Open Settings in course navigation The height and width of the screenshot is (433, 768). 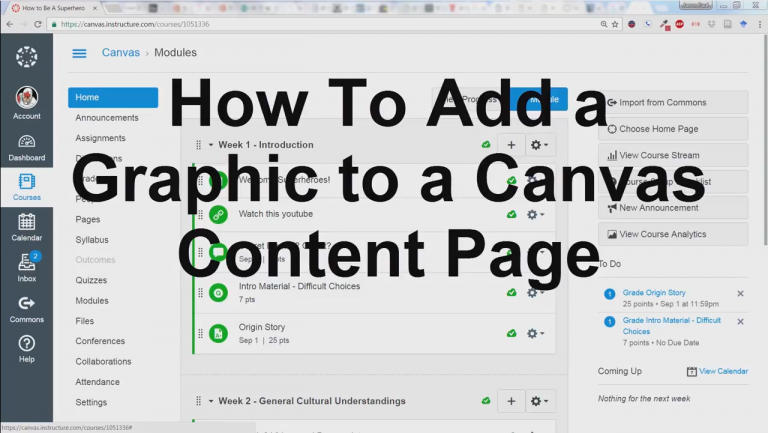click(91, 403)
